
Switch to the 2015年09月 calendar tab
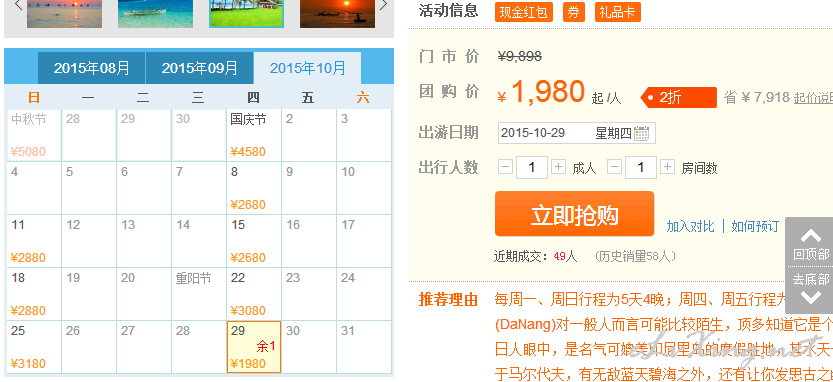click(x=200, y=68)
